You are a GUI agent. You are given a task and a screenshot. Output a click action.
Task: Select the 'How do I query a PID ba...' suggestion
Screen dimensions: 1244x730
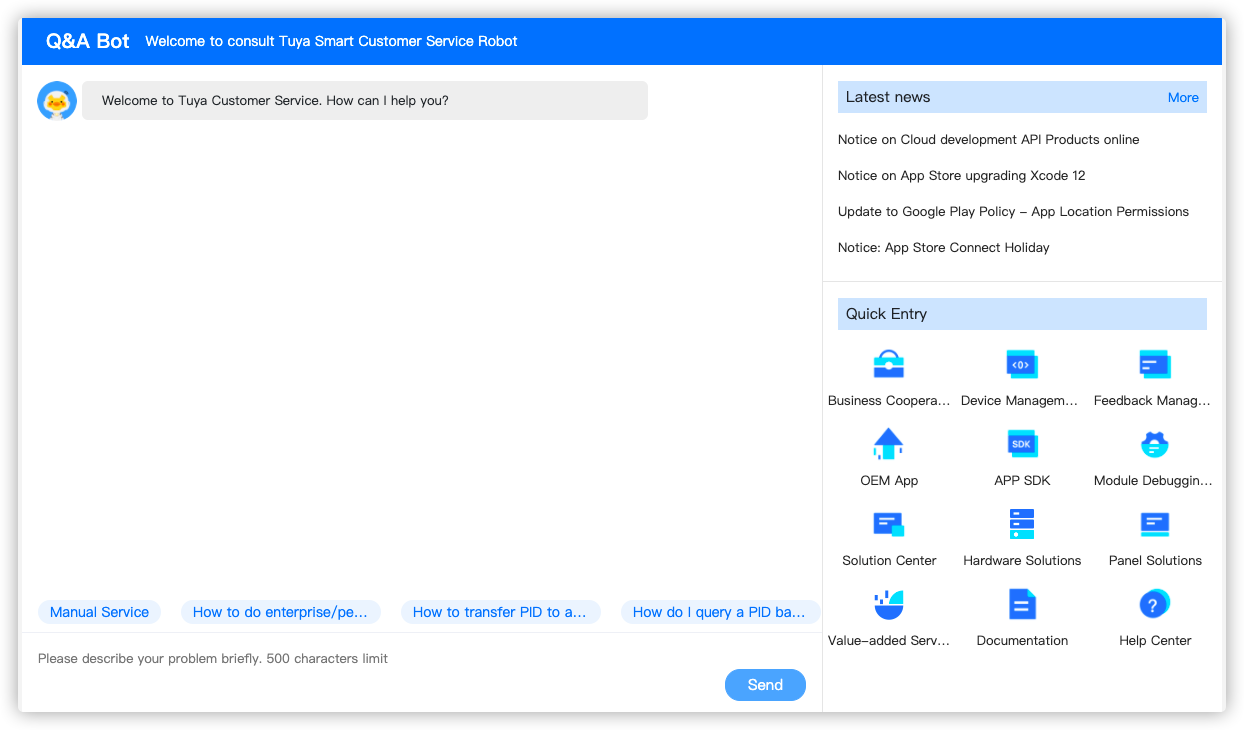click(x=720, y=612)
